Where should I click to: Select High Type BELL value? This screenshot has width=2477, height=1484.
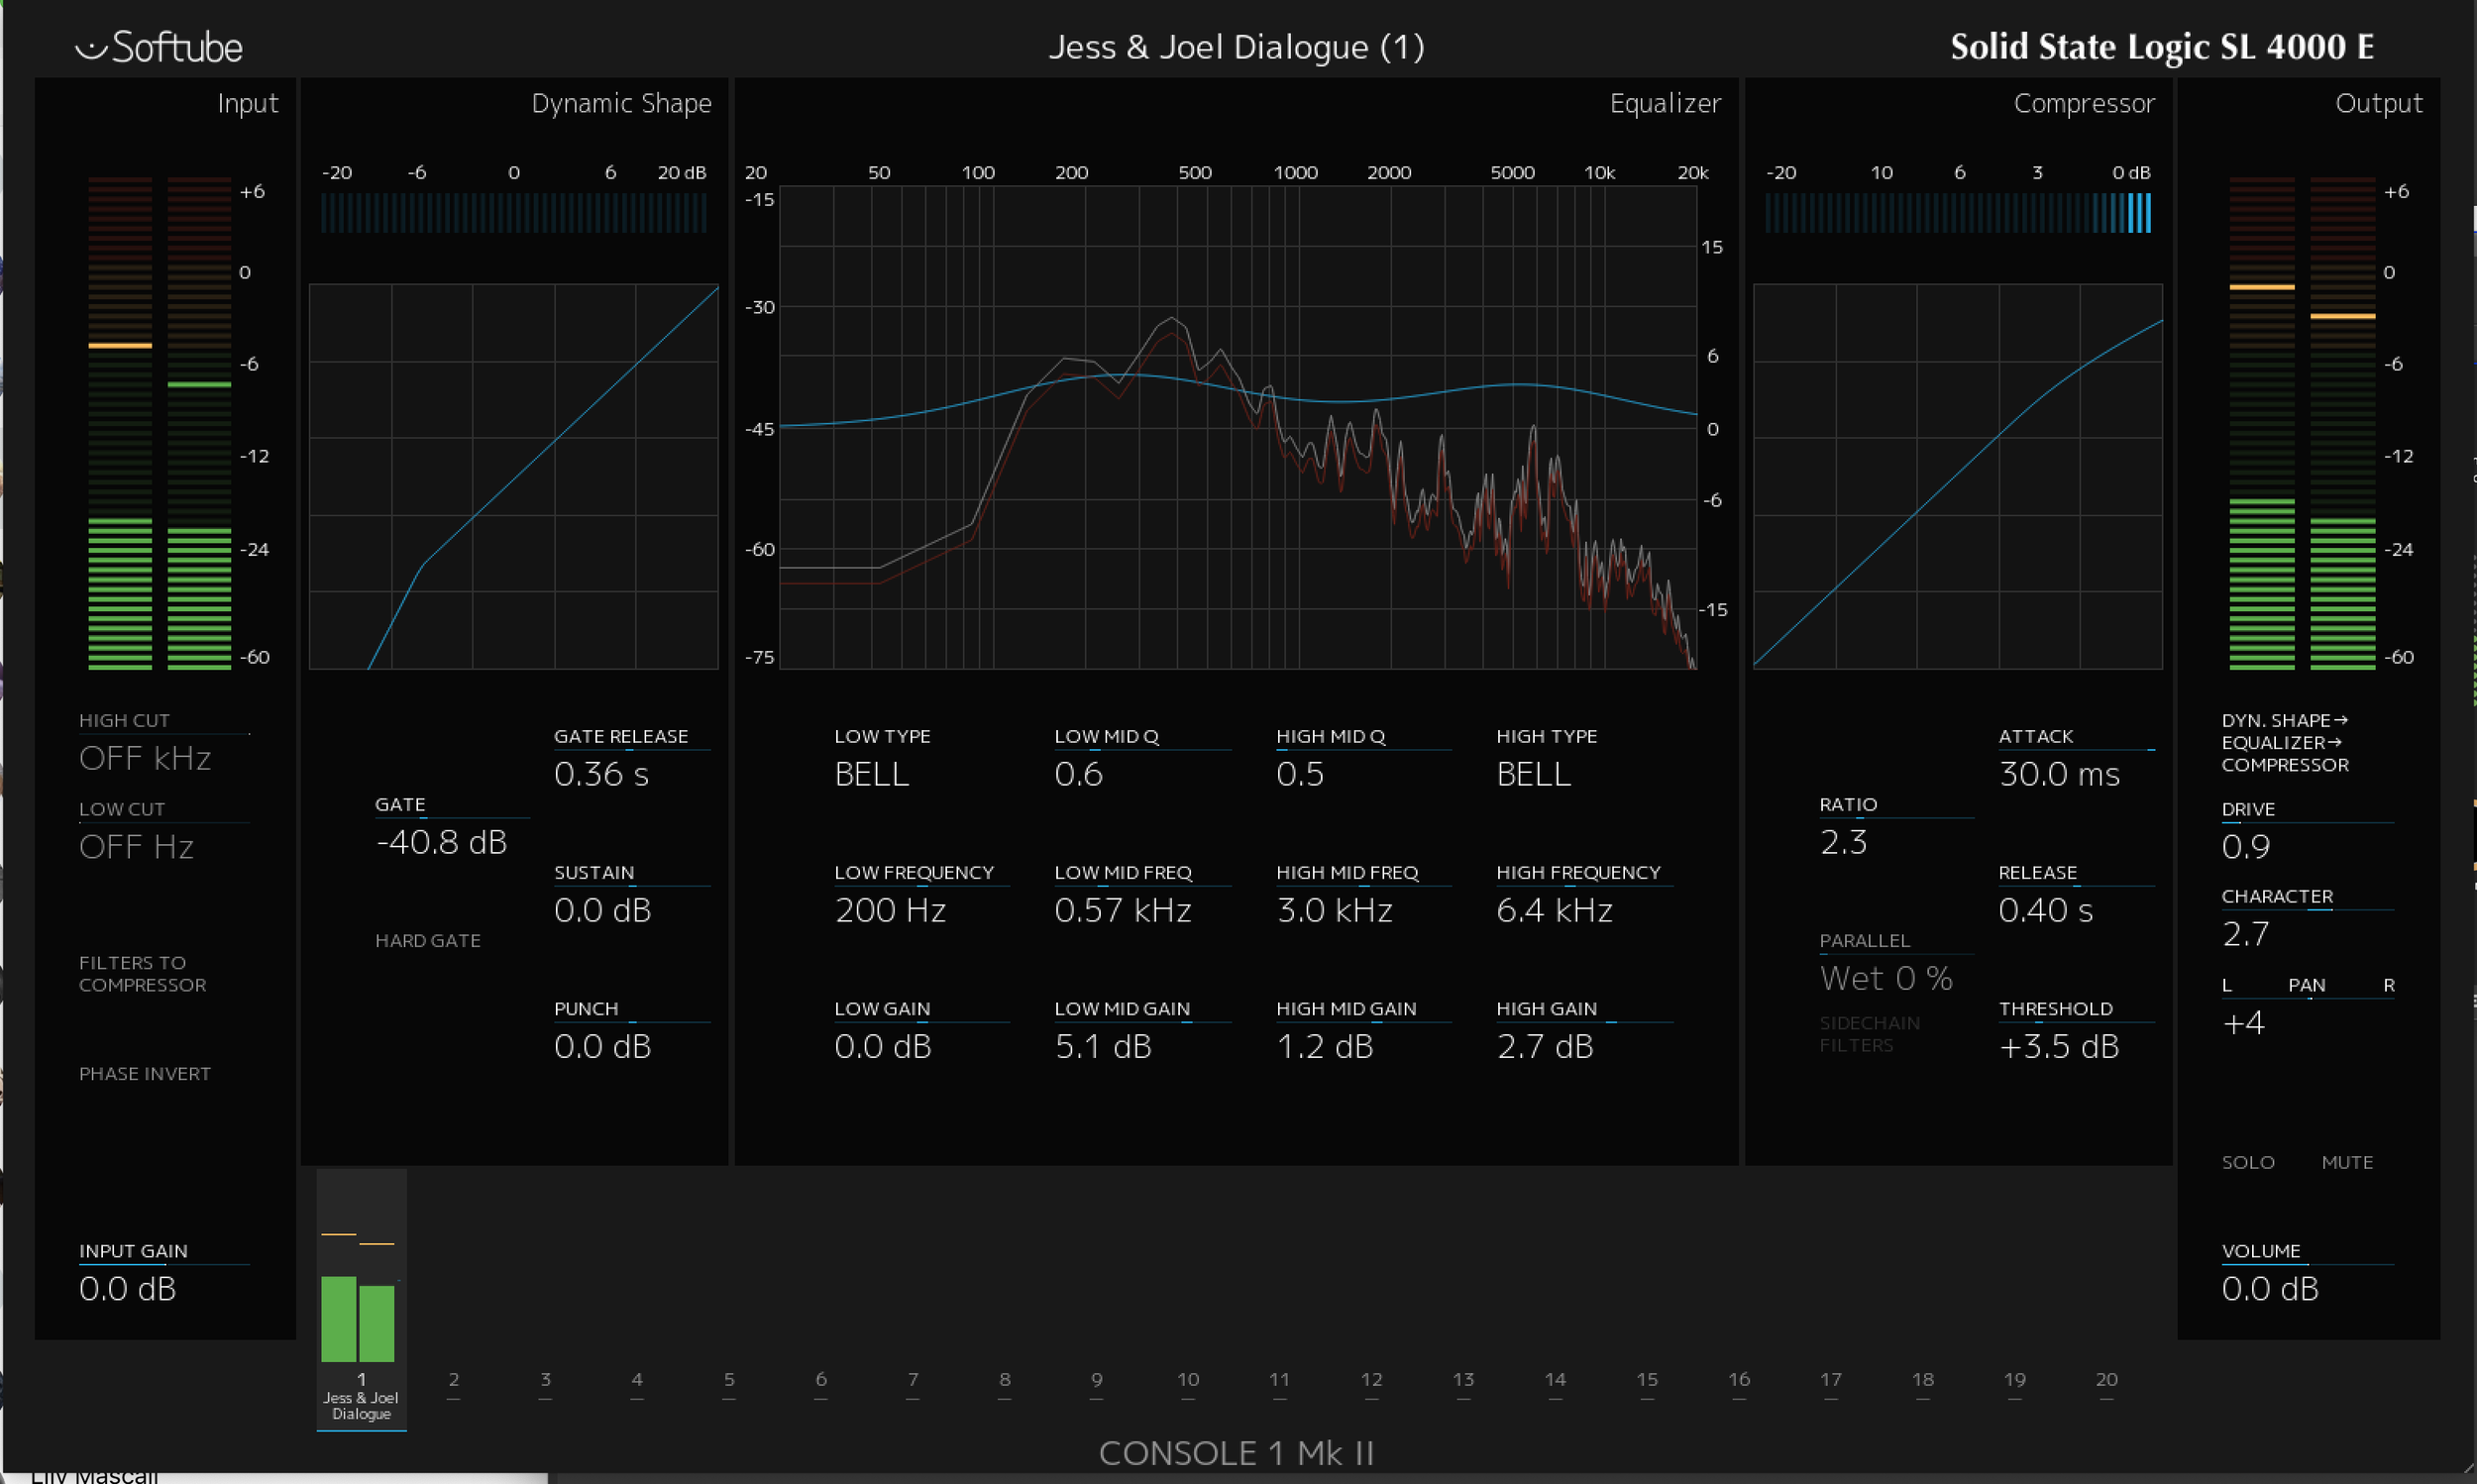pos(1534,774)
